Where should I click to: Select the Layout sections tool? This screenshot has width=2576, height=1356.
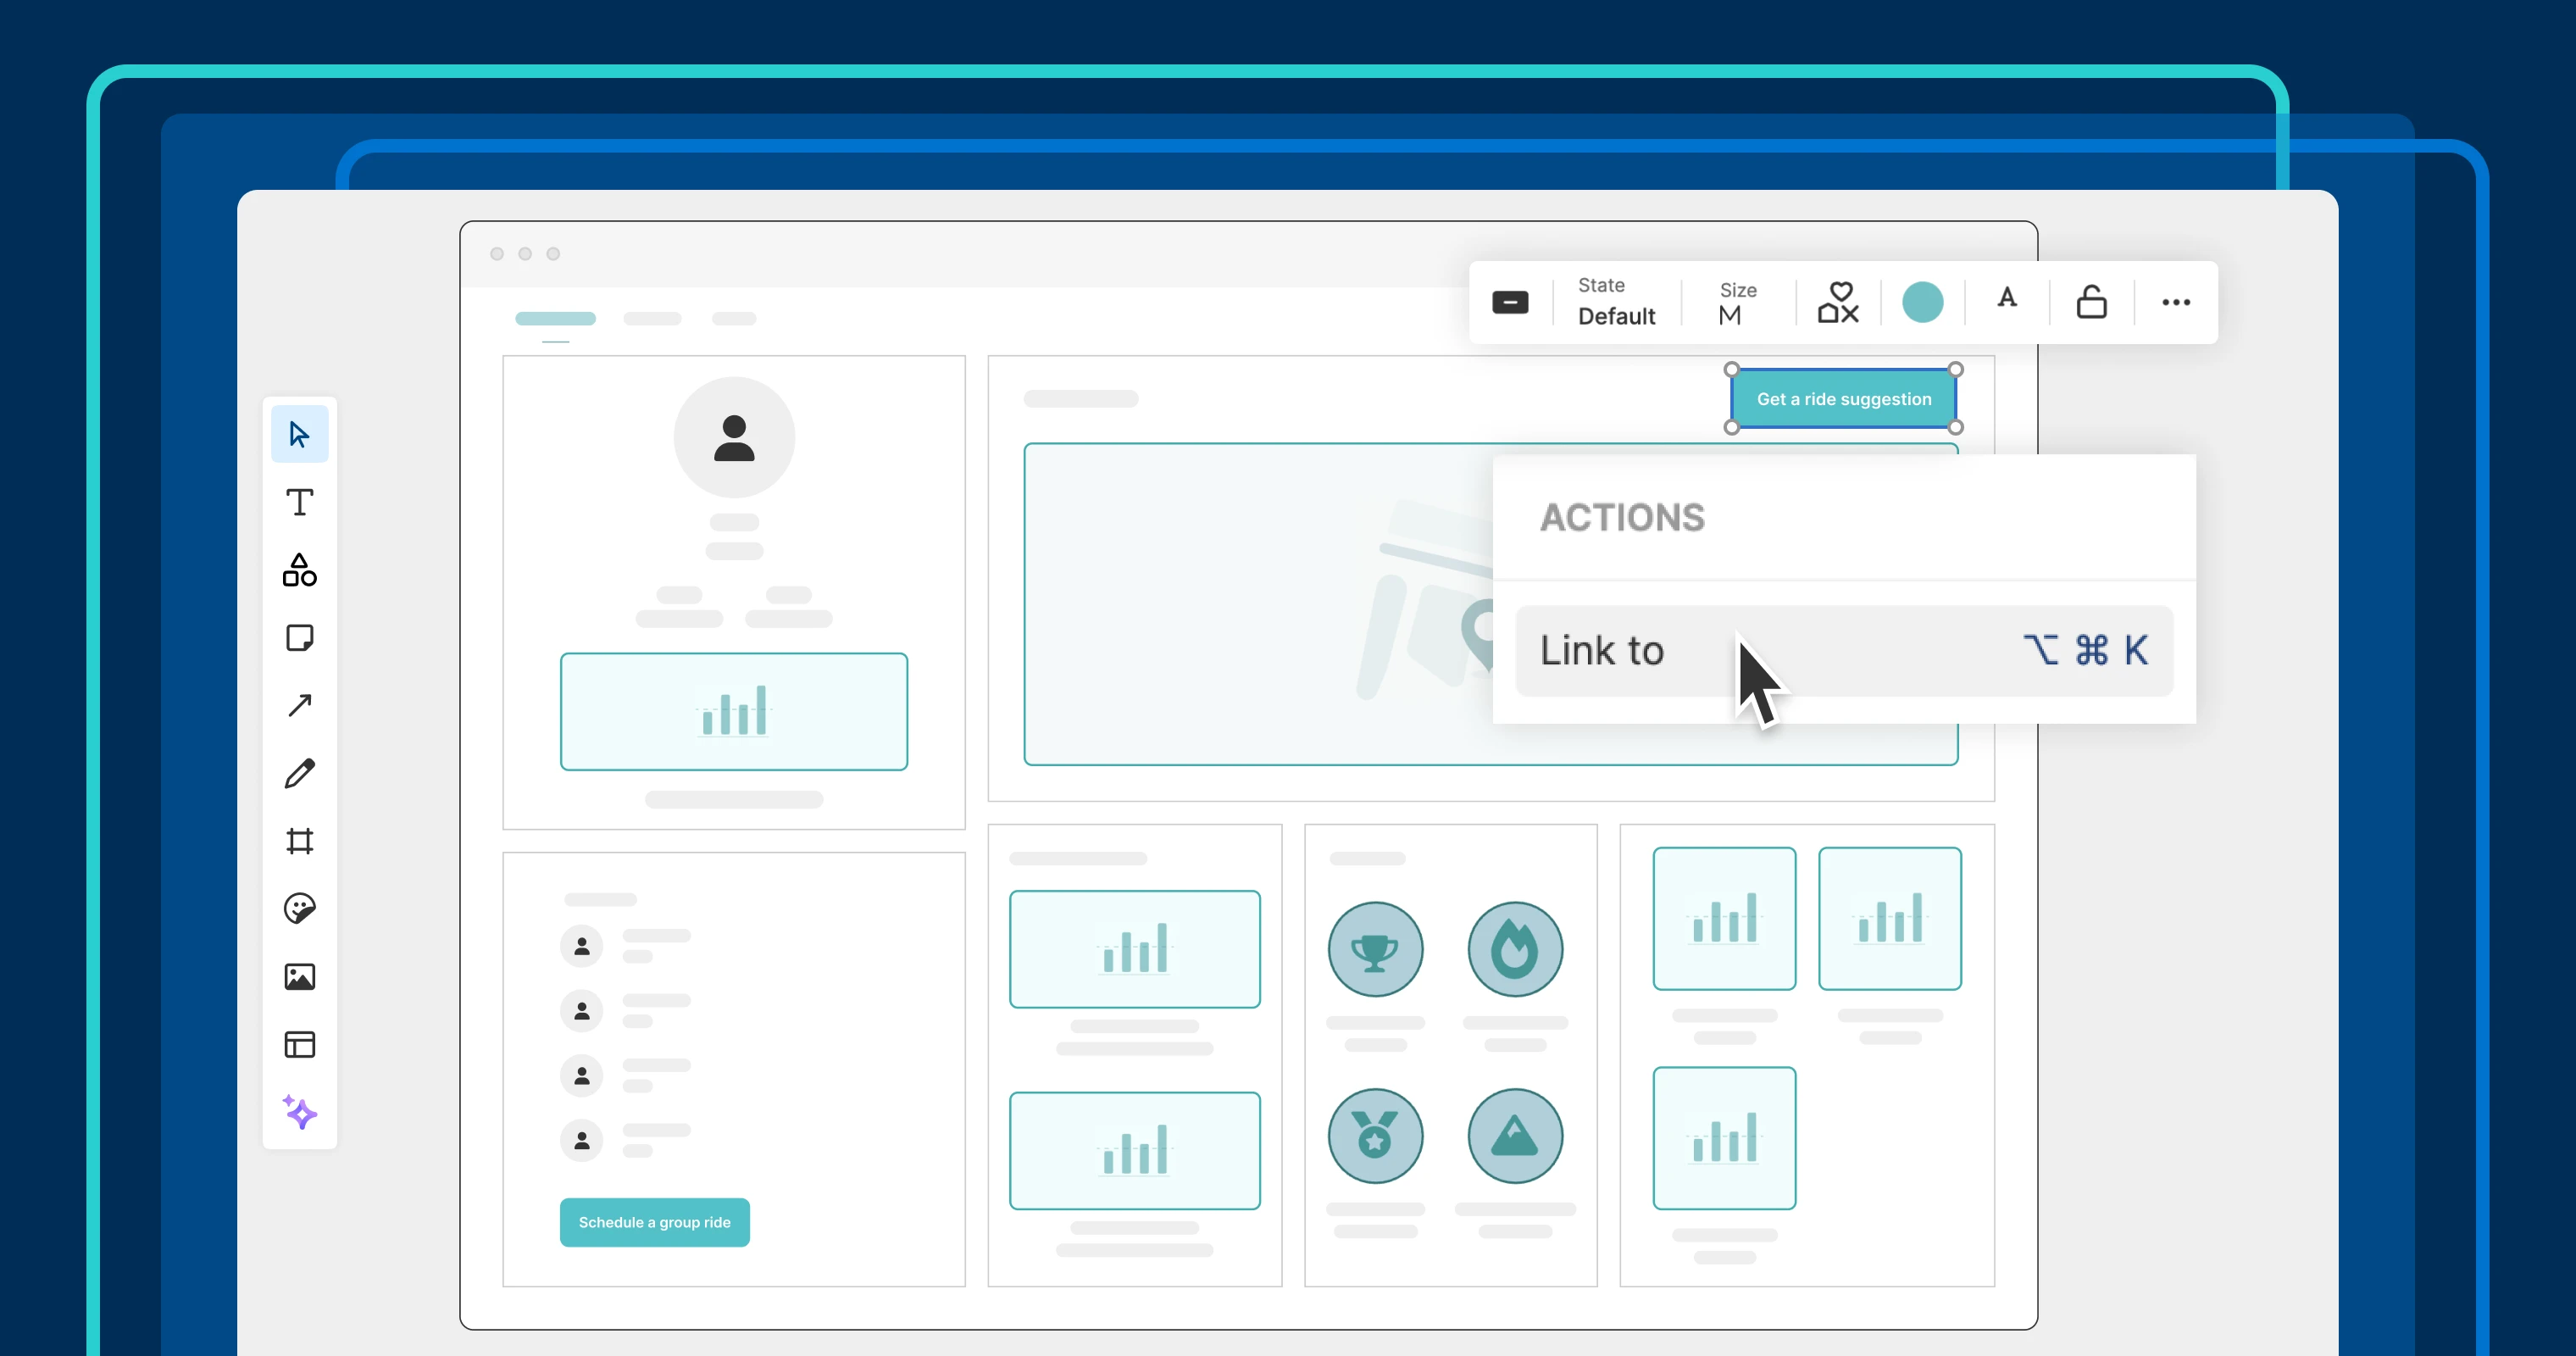(299, 1045)
